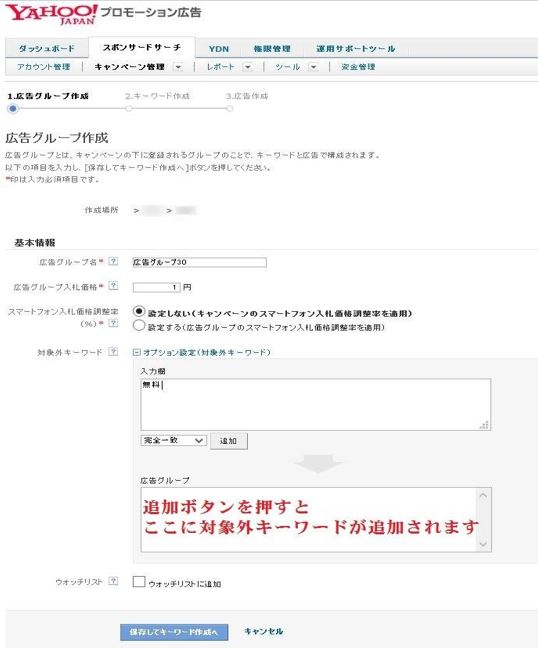Click 保存してキーワード作成へ button
This screenshot has height=648, width=538.
coord(174,632)
